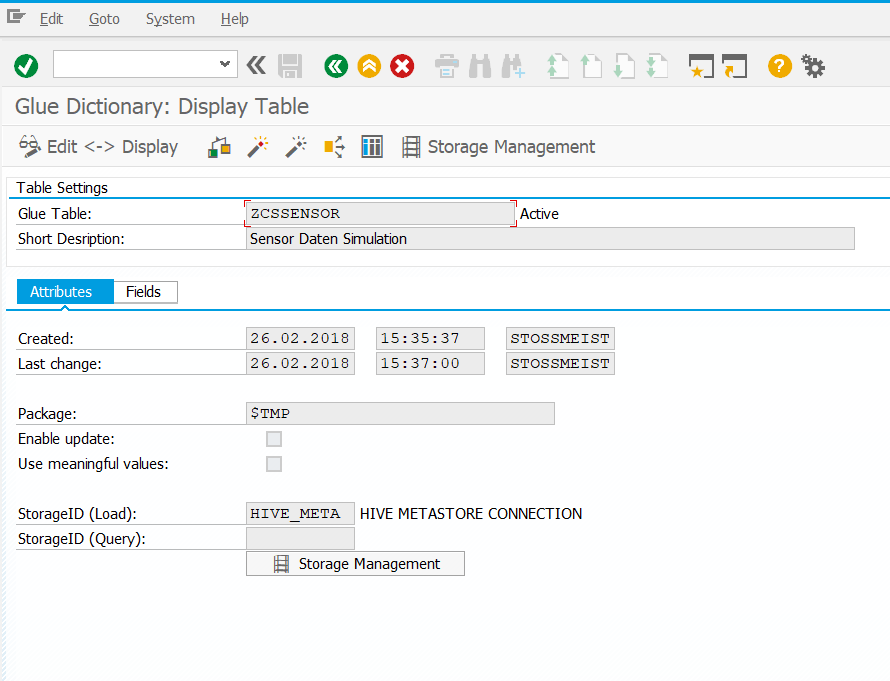Toggle the Use meaningful values checkbox
Image resolution: width=890 pixels, height=681 pixels.
click(x=274, y=464)
